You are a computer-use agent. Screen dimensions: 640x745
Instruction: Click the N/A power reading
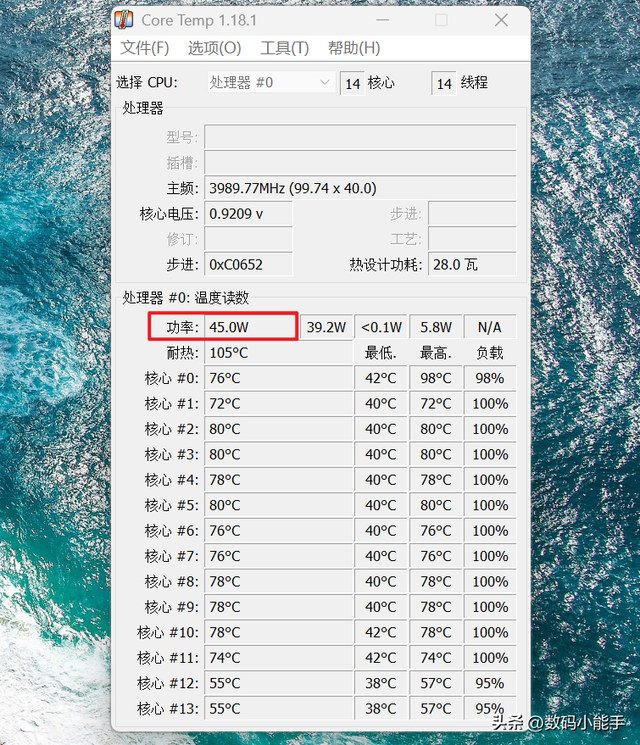coord(490,327)
